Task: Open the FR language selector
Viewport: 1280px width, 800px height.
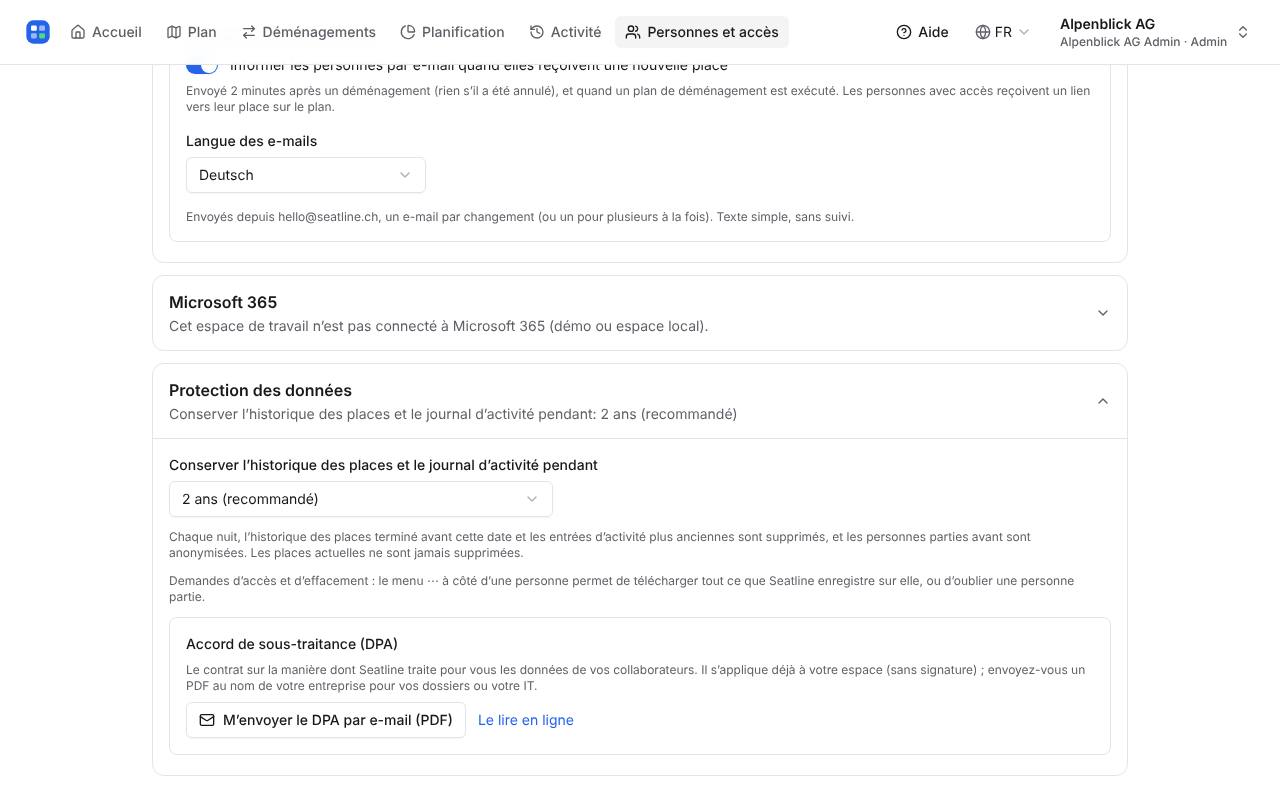Action: (x=1002, y=32)
